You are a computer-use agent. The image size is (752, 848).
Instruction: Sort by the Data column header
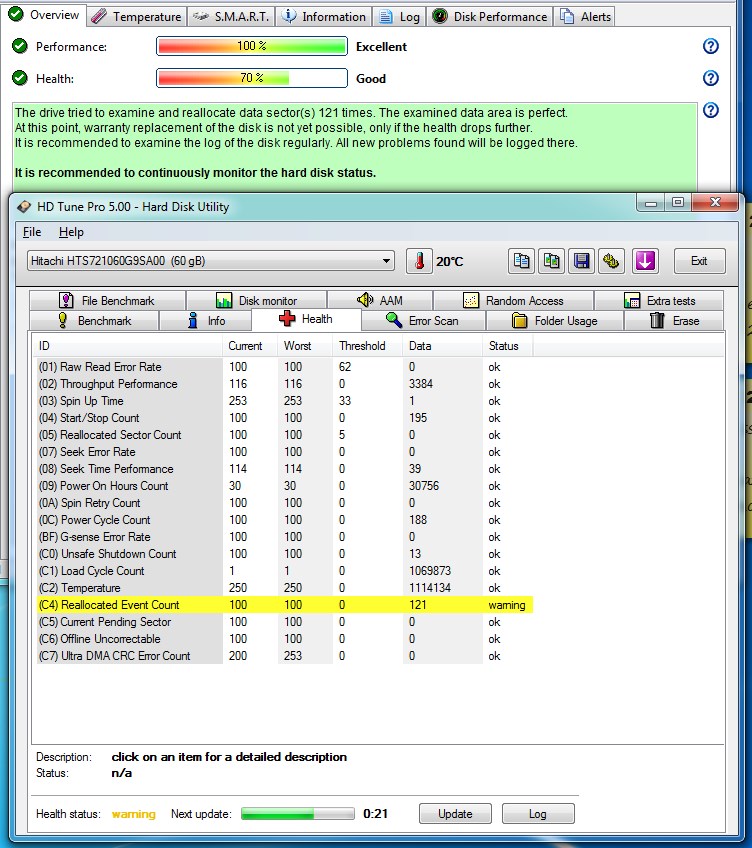tap(443, 346)
